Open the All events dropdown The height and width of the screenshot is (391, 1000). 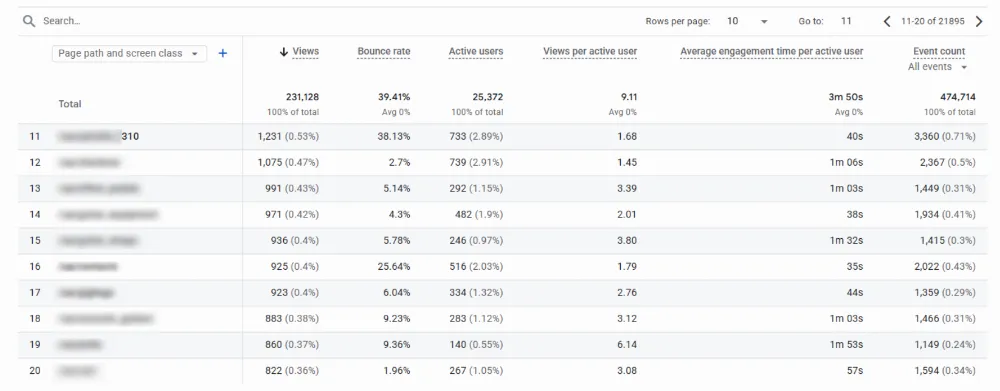pyautogui.click(x=938, y=67)
